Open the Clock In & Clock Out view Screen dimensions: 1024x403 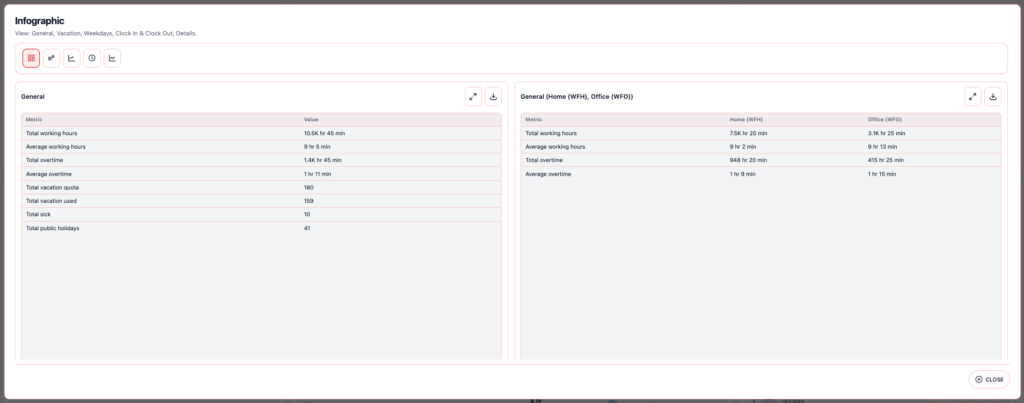(x=92, y=58)
